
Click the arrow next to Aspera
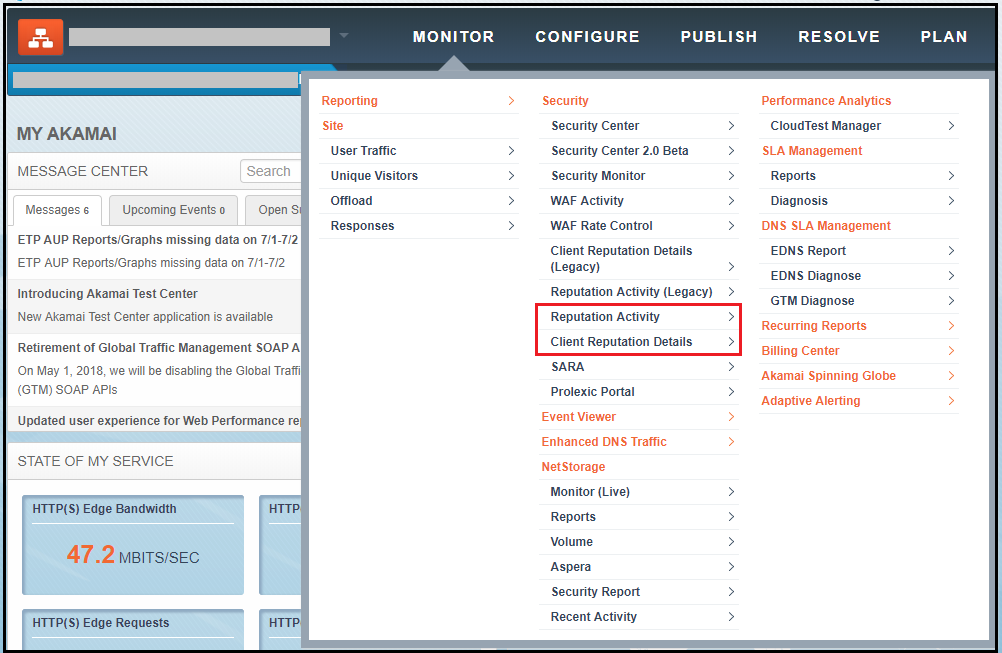(x=731, y=567)
